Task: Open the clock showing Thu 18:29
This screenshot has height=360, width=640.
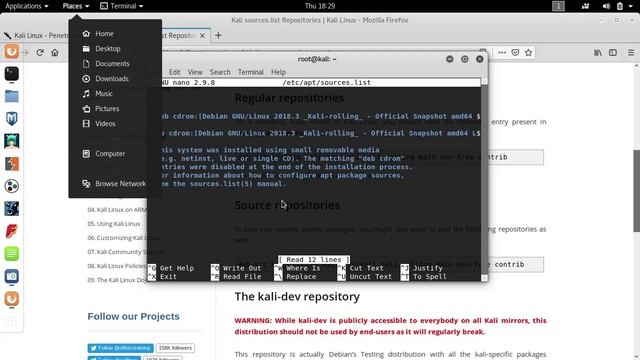Action: pyautogui.click(x=320, y=6)
